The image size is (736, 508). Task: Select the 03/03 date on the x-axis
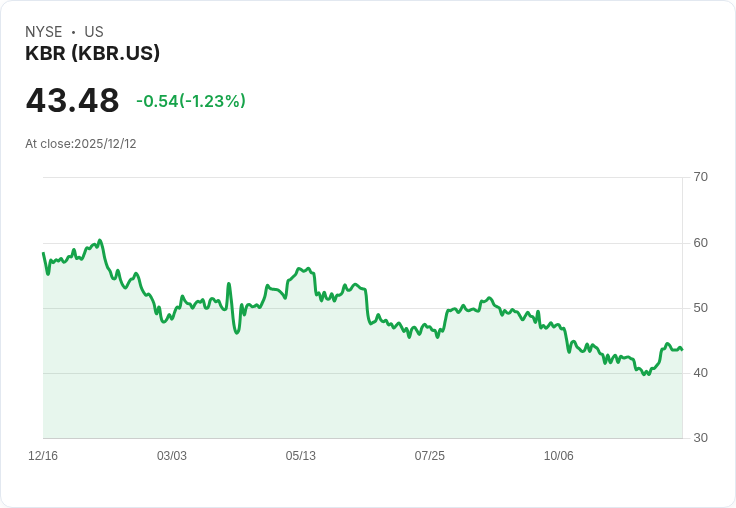[172, 456]
